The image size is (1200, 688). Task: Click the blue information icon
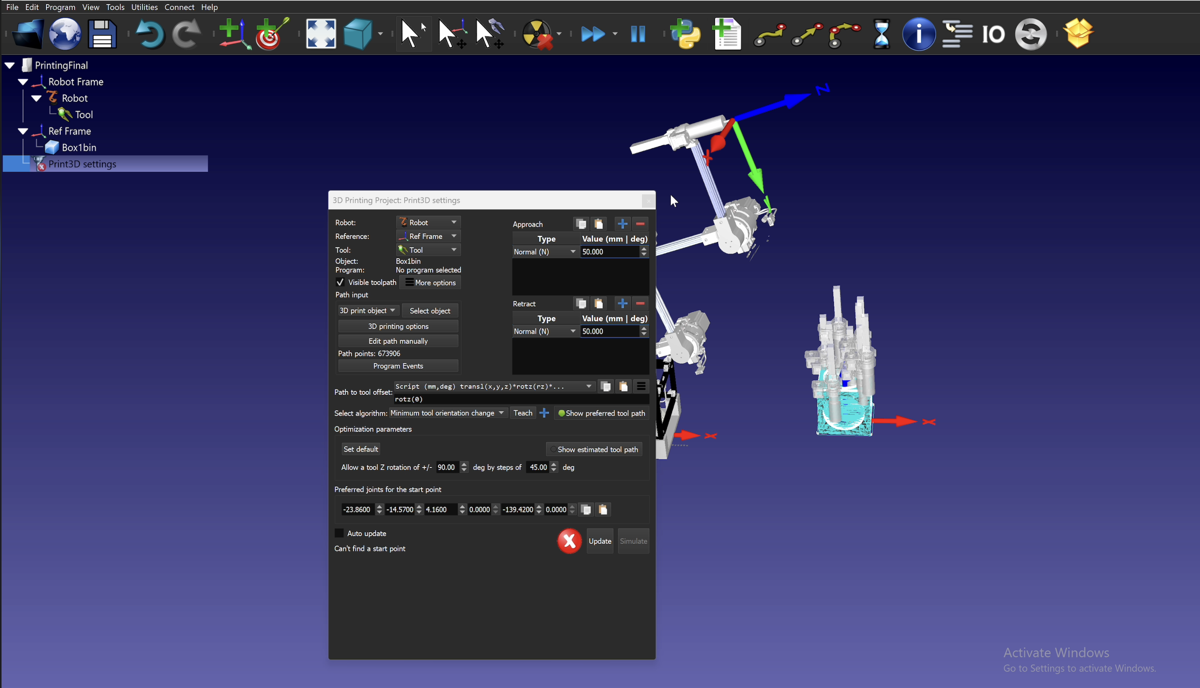tap(918, 35)
